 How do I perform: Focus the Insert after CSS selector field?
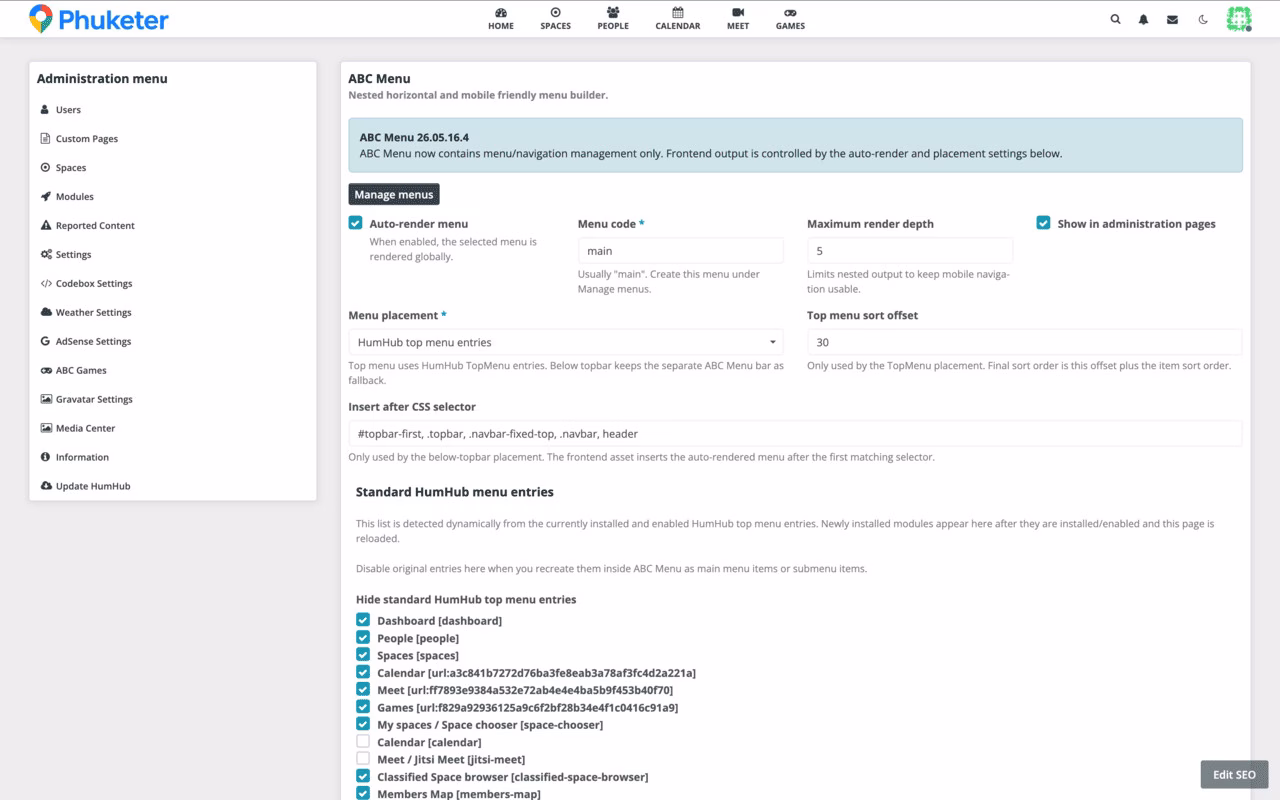[x=795, y=433]
